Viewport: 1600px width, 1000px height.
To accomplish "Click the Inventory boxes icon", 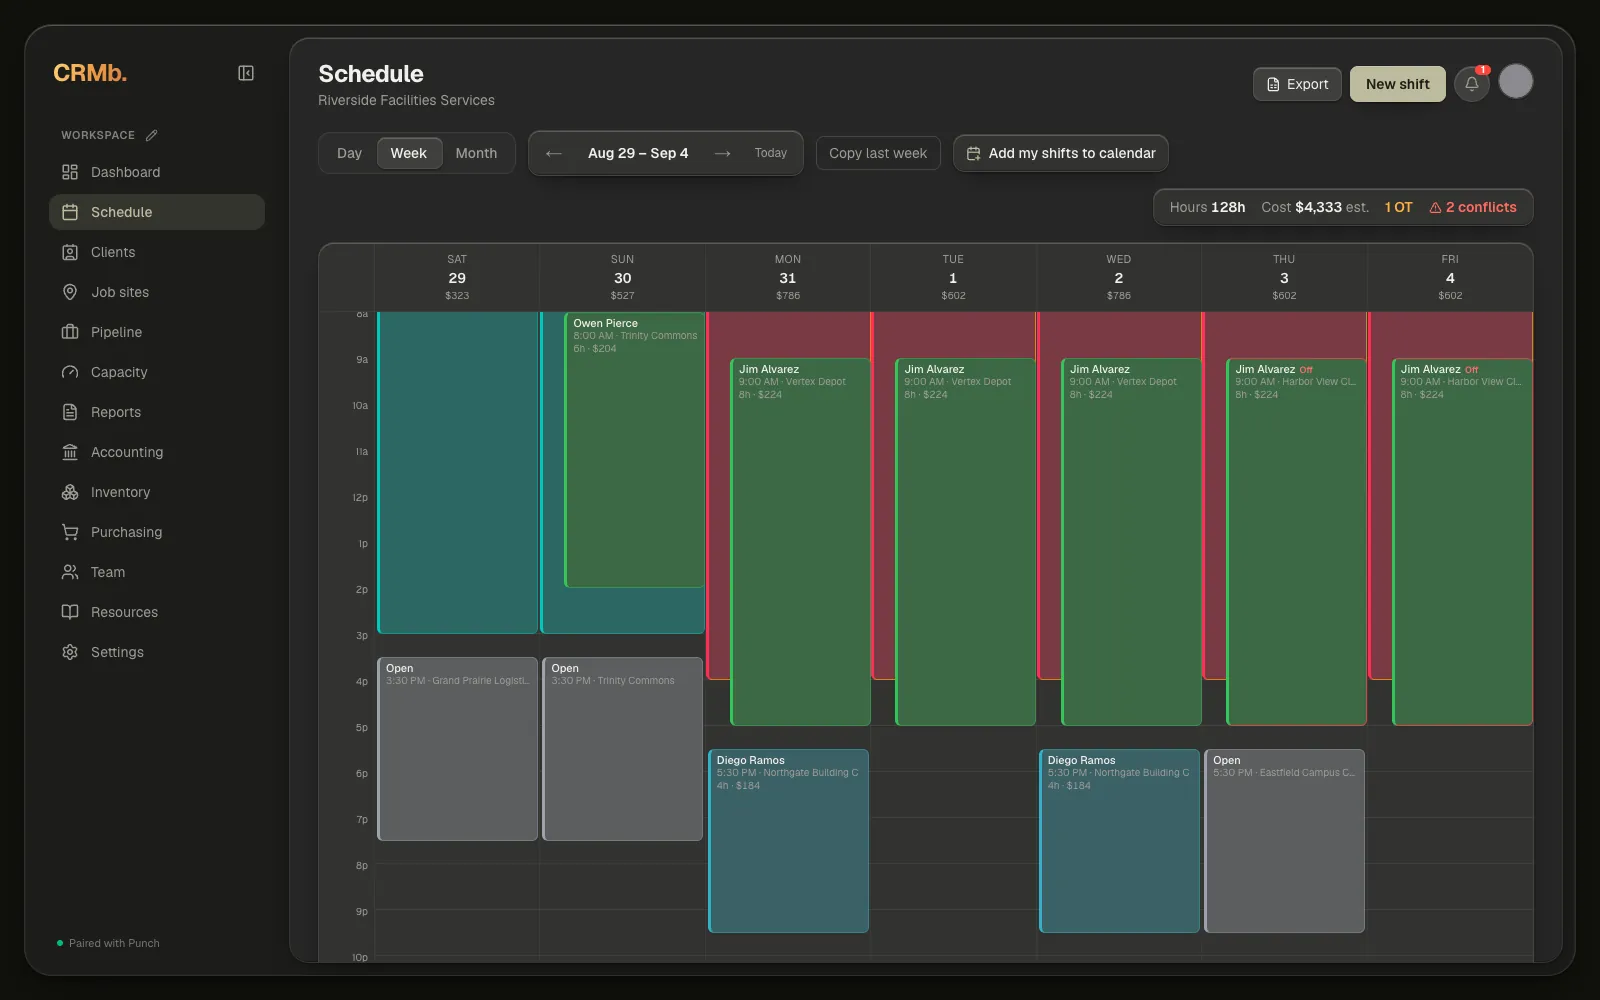I will click(x=70, y=492).
